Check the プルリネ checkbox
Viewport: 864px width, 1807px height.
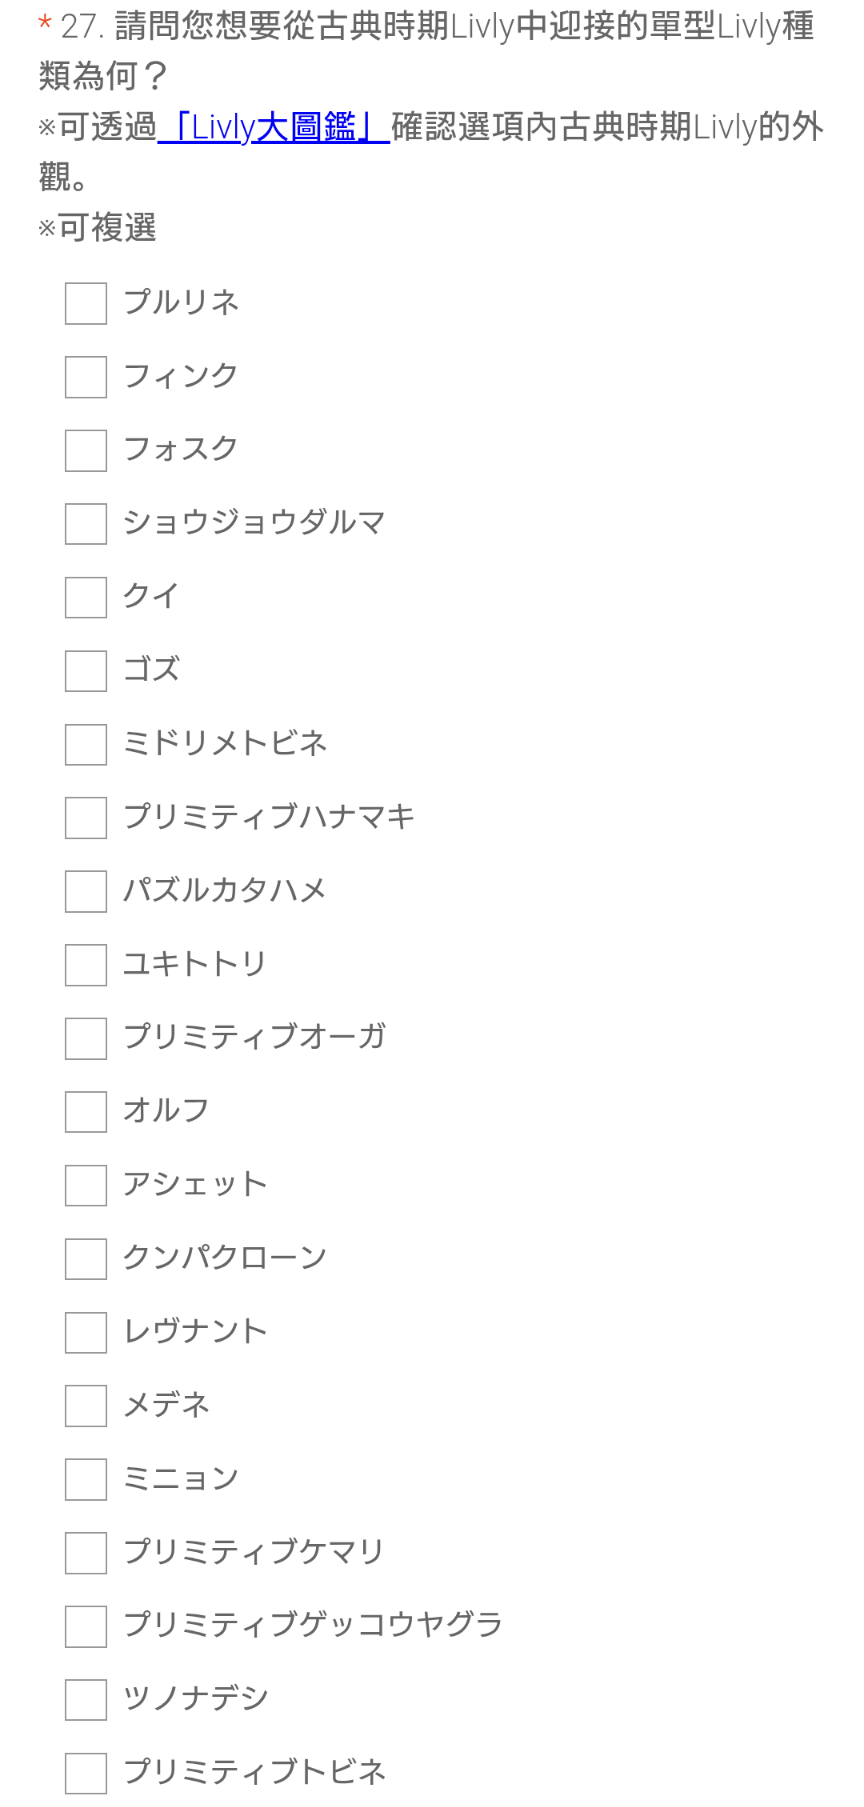point(86,304)
